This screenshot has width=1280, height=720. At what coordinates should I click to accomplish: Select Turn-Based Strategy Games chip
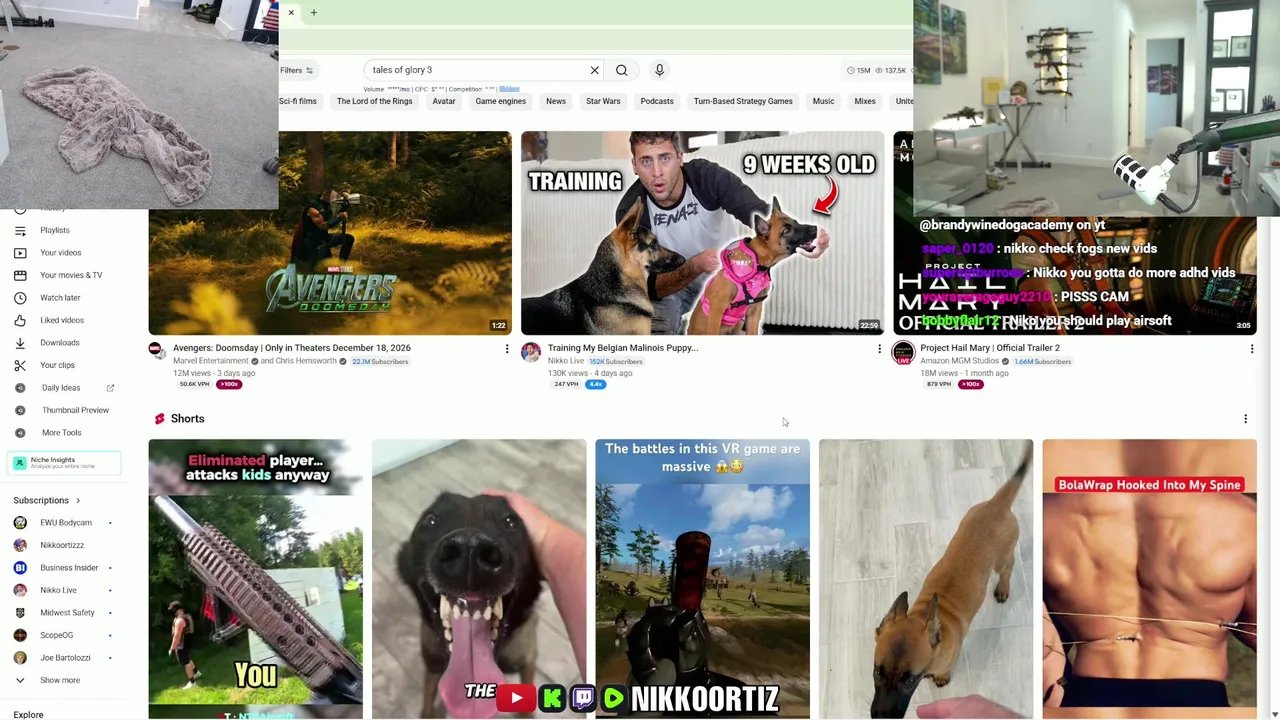click(x=743, y=101)
